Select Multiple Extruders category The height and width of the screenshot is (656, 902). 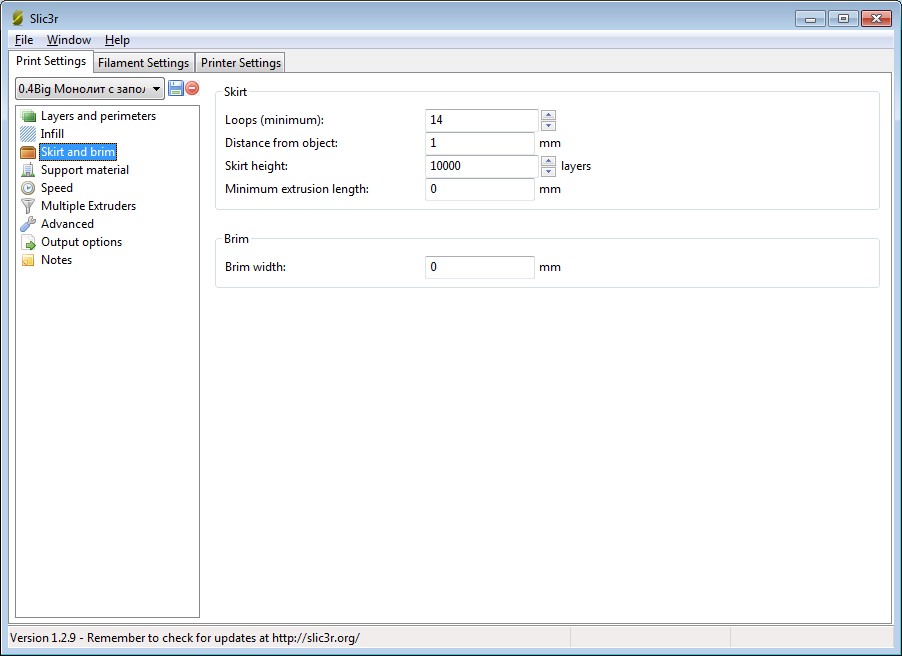click(x=88, y=206)
